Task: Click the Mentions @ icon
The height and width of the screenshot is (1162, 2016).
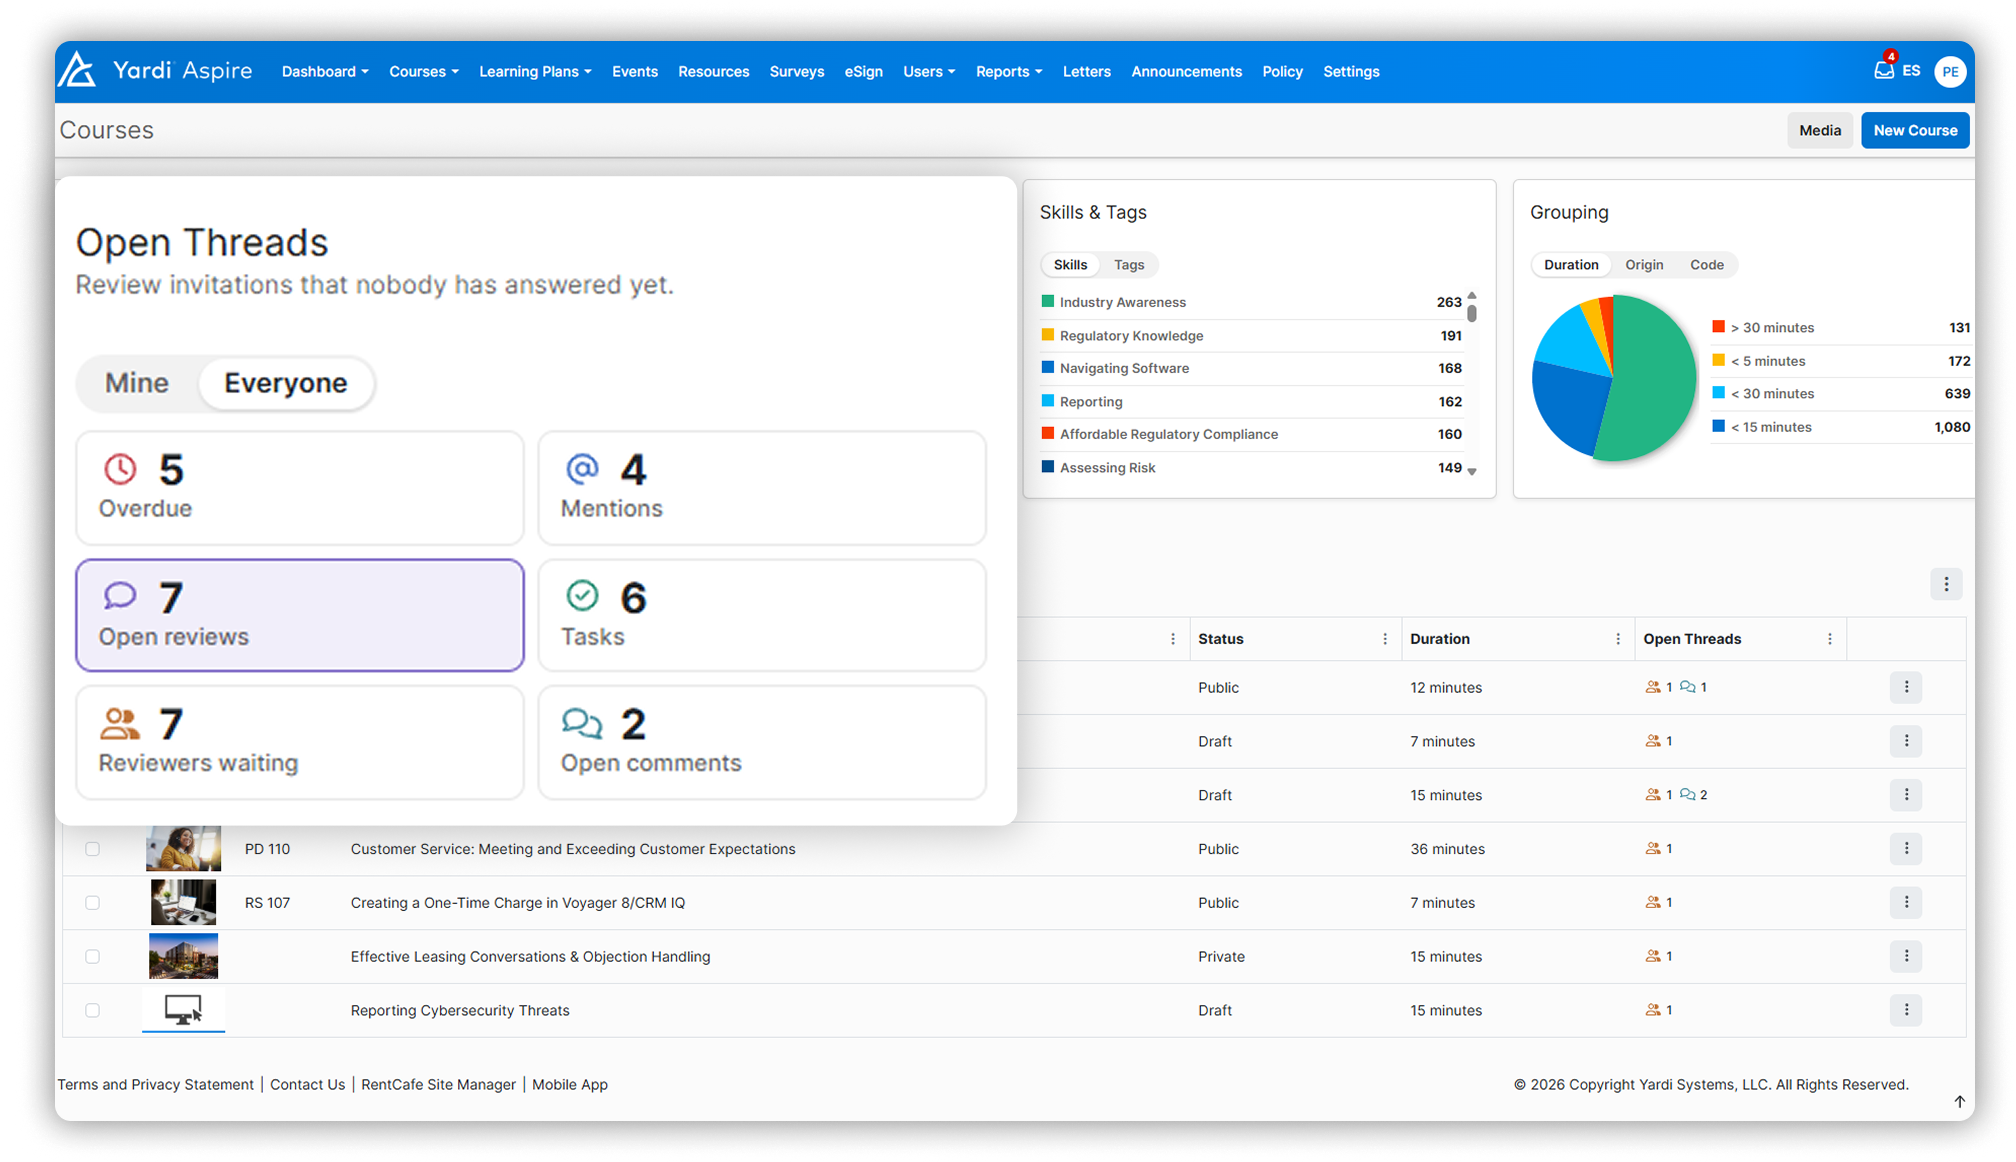Action: pyautogui.click(x=582, y=468)
